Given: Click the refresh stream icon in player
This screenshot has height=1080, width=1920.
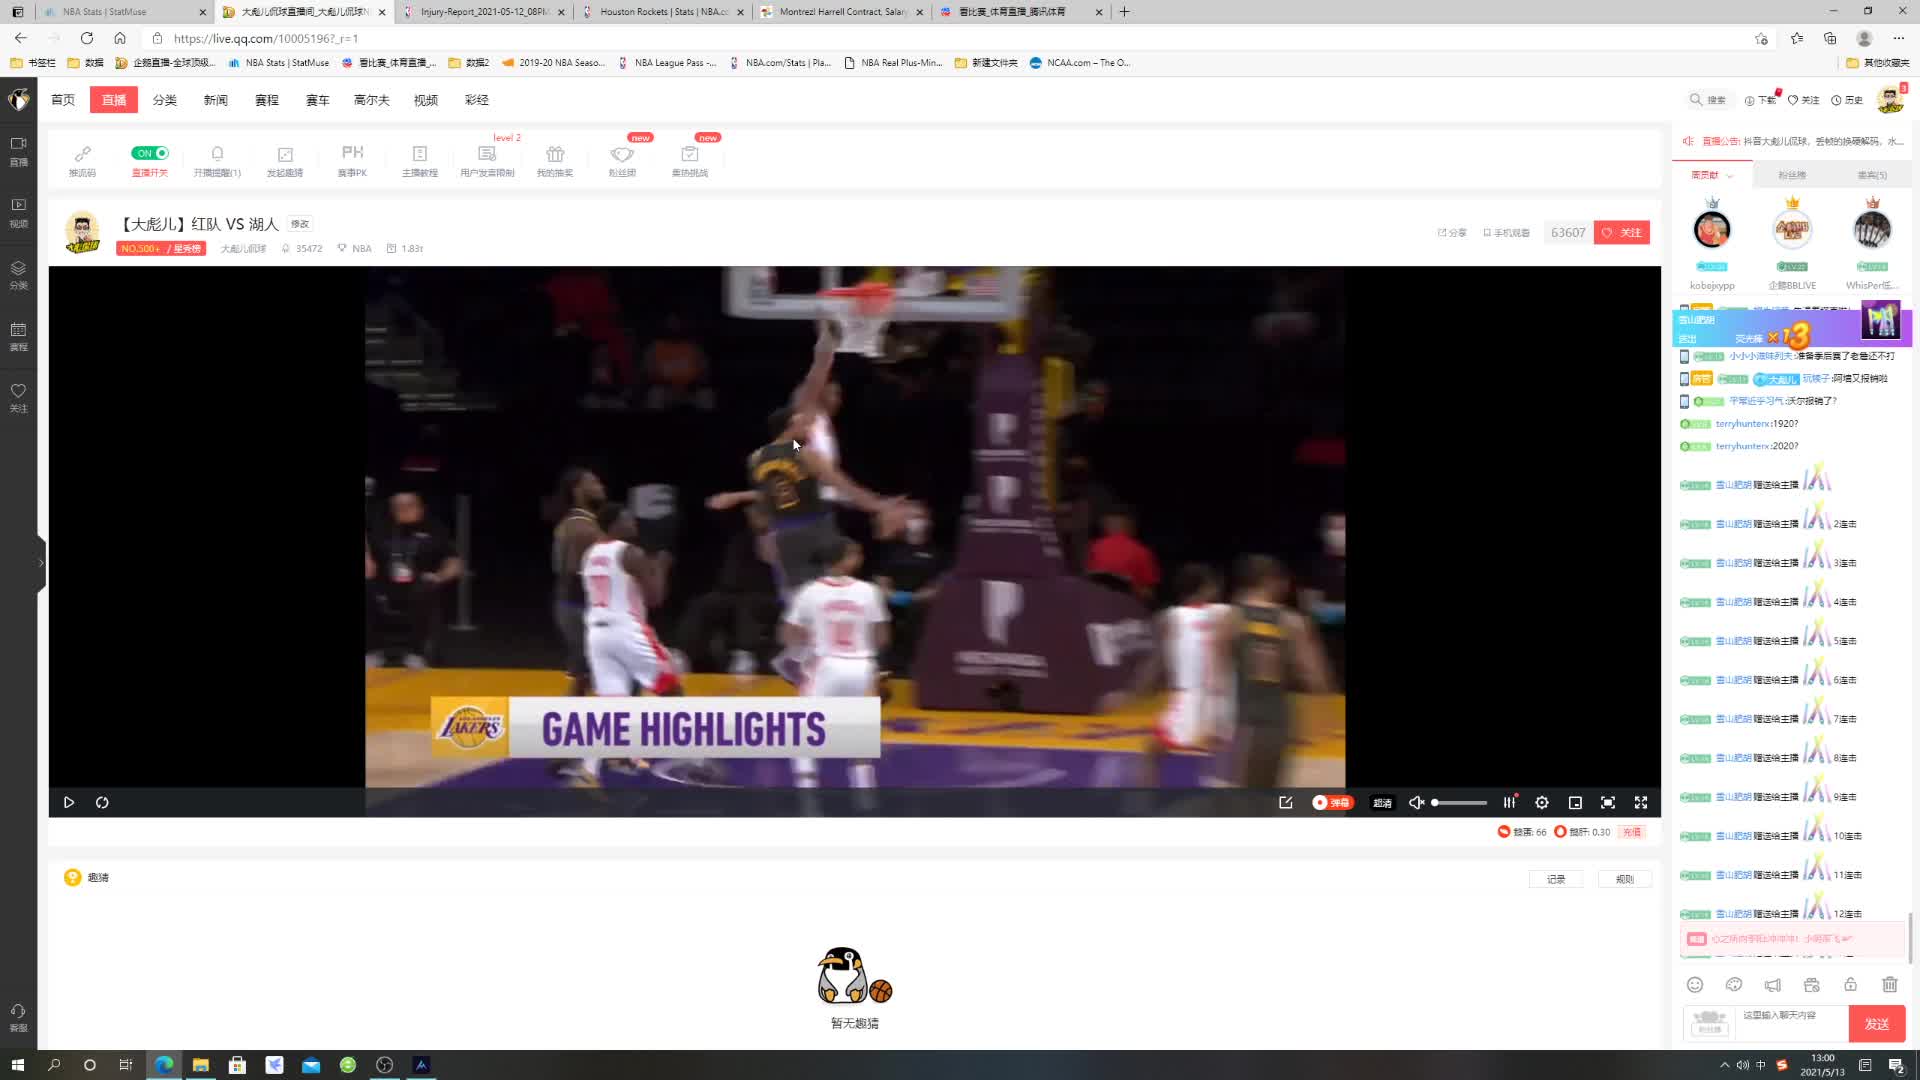Looking at the screenshot, I should coord(102,802).
